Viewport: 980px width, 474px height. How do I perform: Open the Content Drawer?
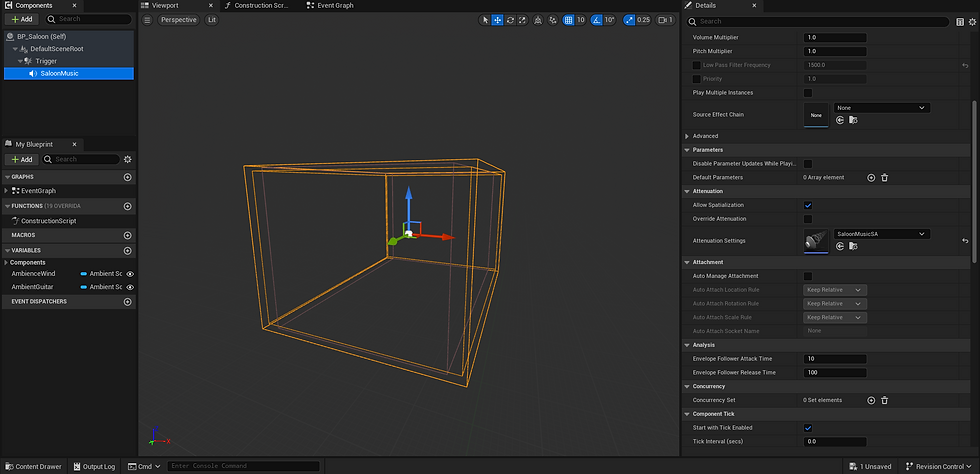[x=34, y=466]
